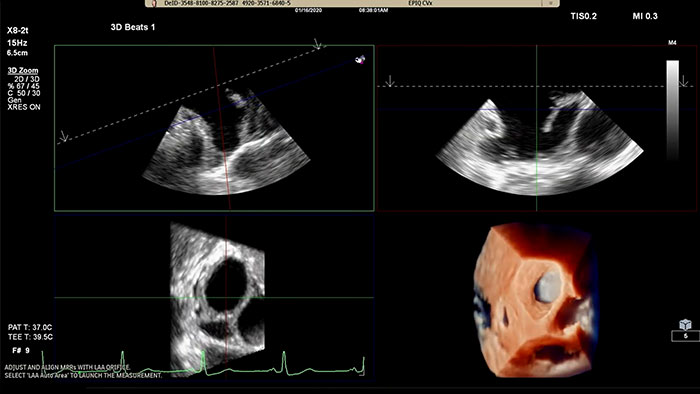Click the 3D cube icon above the 5 box

click(685, 324)
